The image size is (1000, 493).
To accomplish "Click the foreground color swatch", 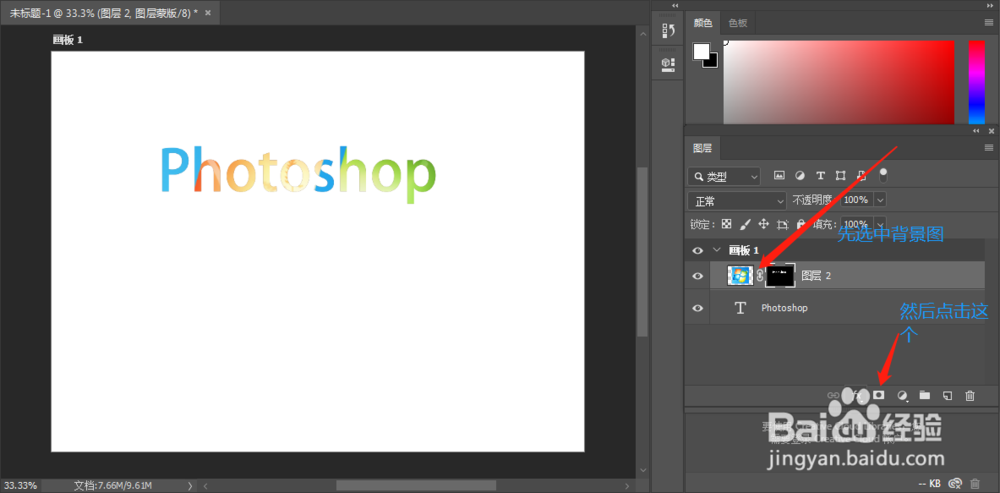I will [x=702, y=52].
